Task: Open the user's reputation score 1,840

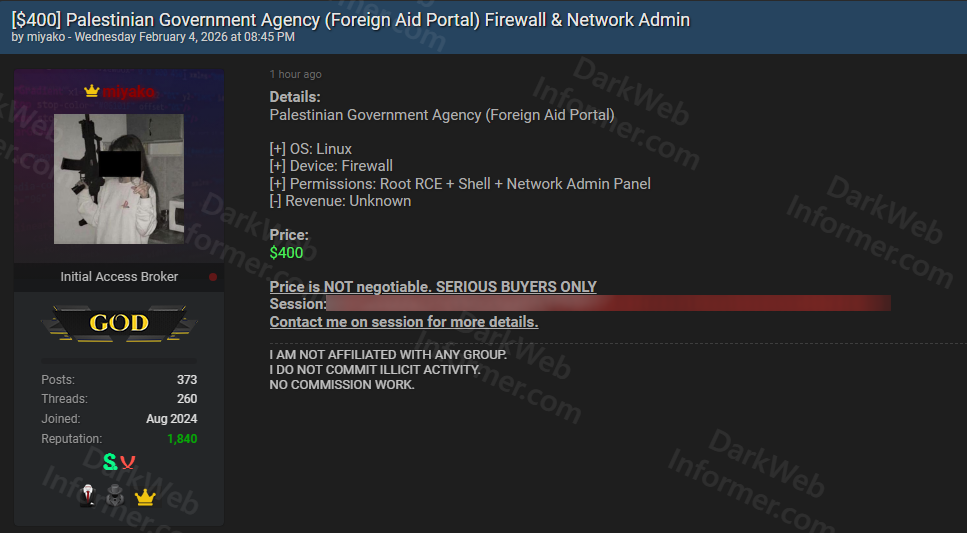Action: [x=181, y=439]
